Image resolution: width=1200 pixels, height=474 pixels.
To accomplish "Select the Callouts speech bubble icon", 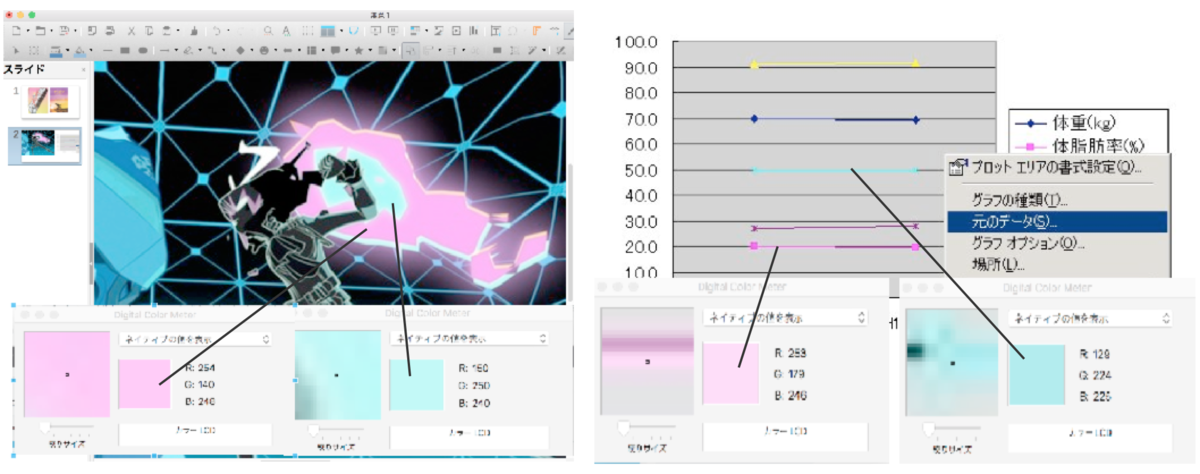I will pyautogui.click(x=335, y=50).
